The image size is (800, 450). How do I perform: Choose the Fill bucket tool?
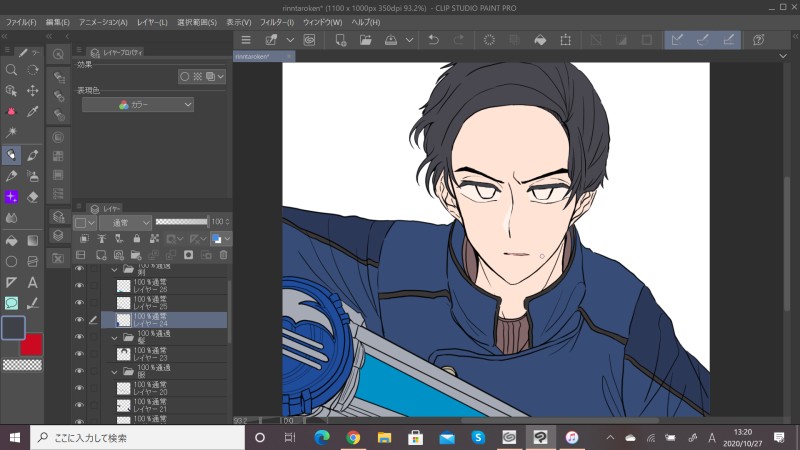point(11,240)
